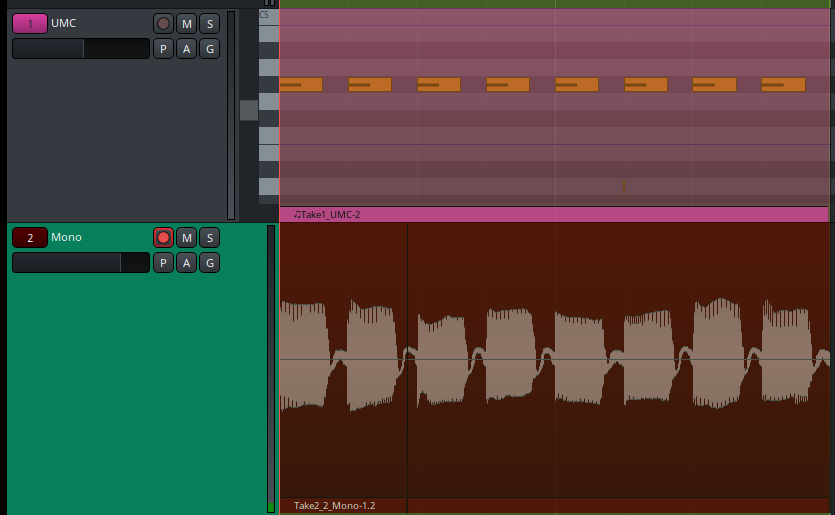The image size is (835, 515).
Task: Open the Mono automation A menu
Action: 186,262
